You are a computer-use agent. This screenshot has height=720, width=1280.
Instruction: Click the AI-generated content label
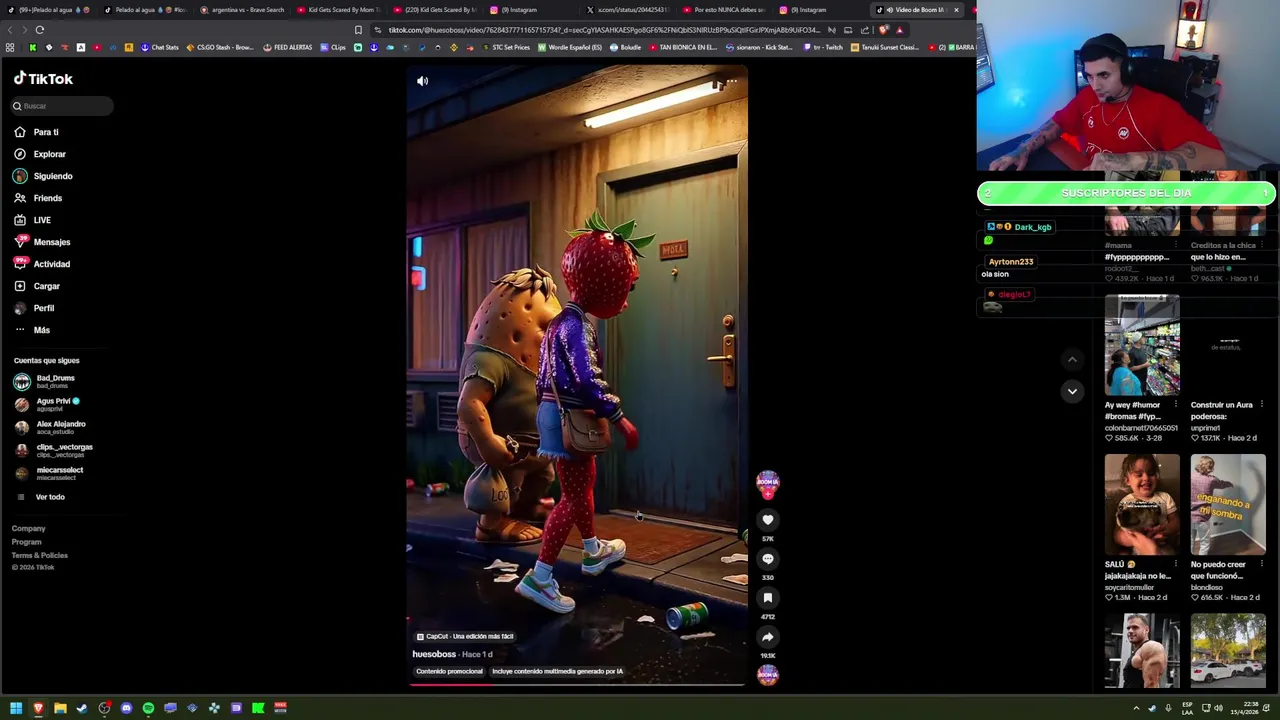coord(557,671)
